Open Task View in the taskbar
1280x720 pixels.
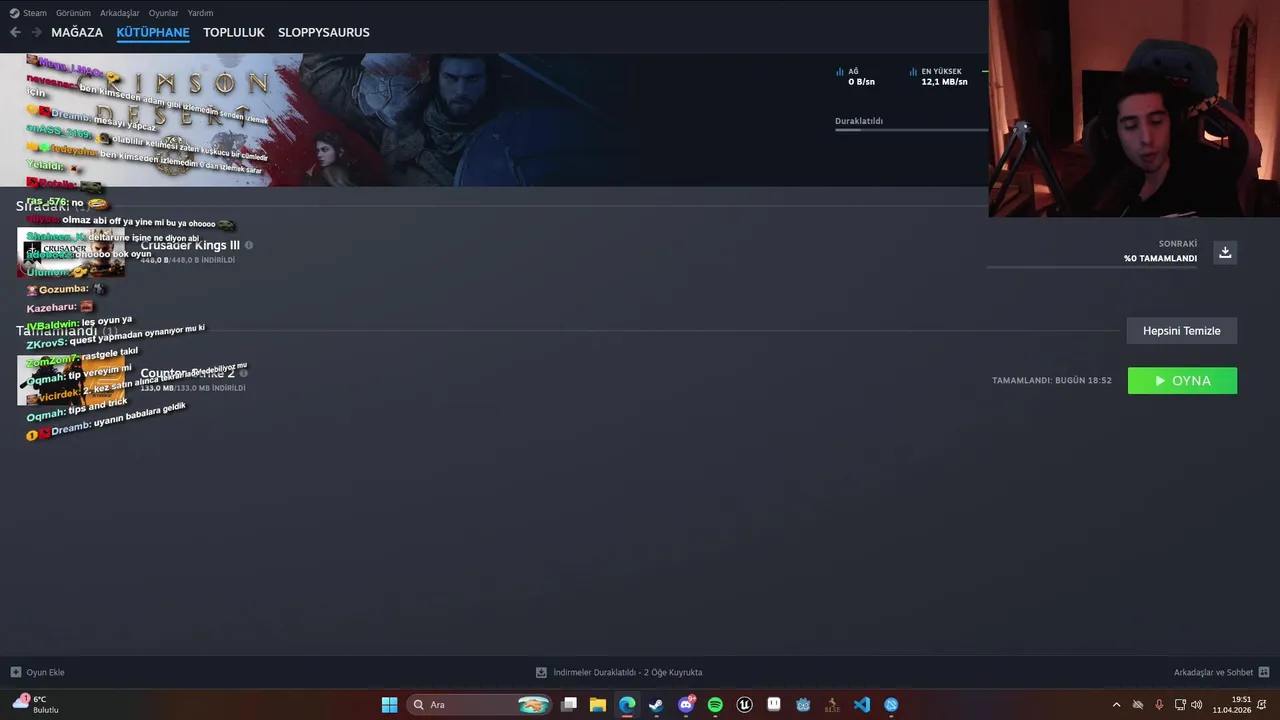click(569, 705)
